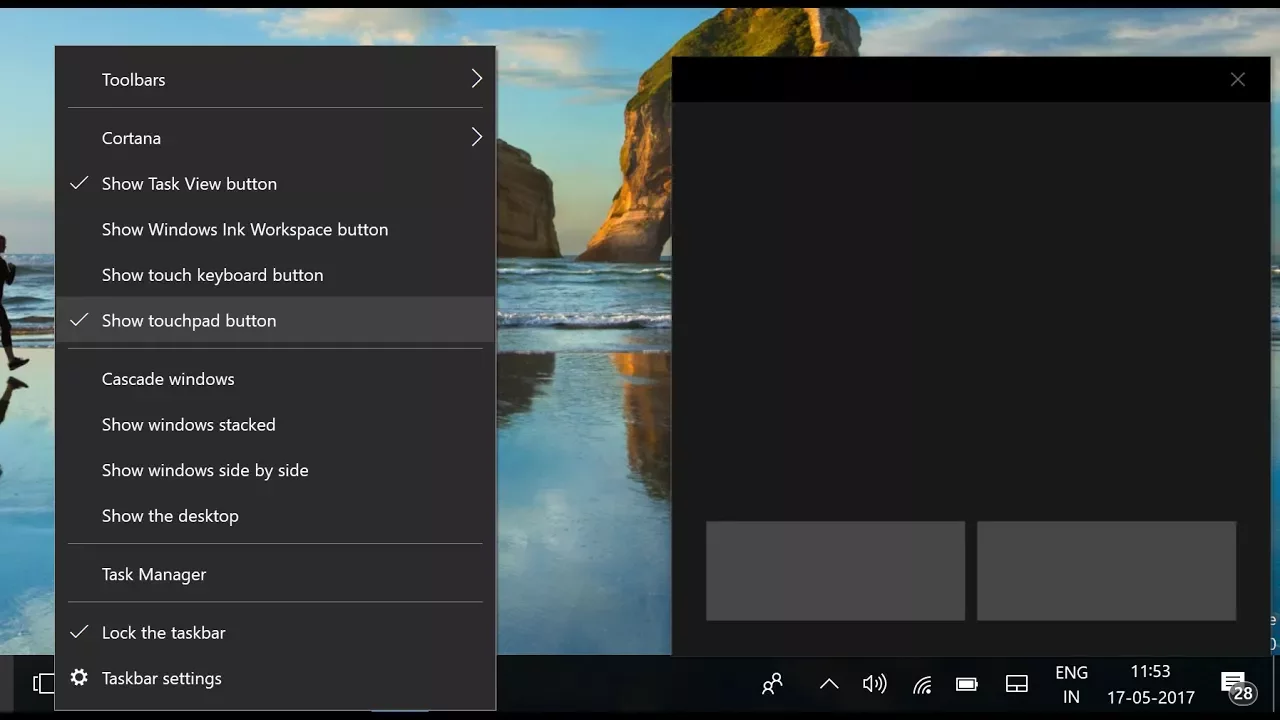This screenshot has width=1280, height=720.
Task: Select Show the desktop
Action: click(275, 516)
